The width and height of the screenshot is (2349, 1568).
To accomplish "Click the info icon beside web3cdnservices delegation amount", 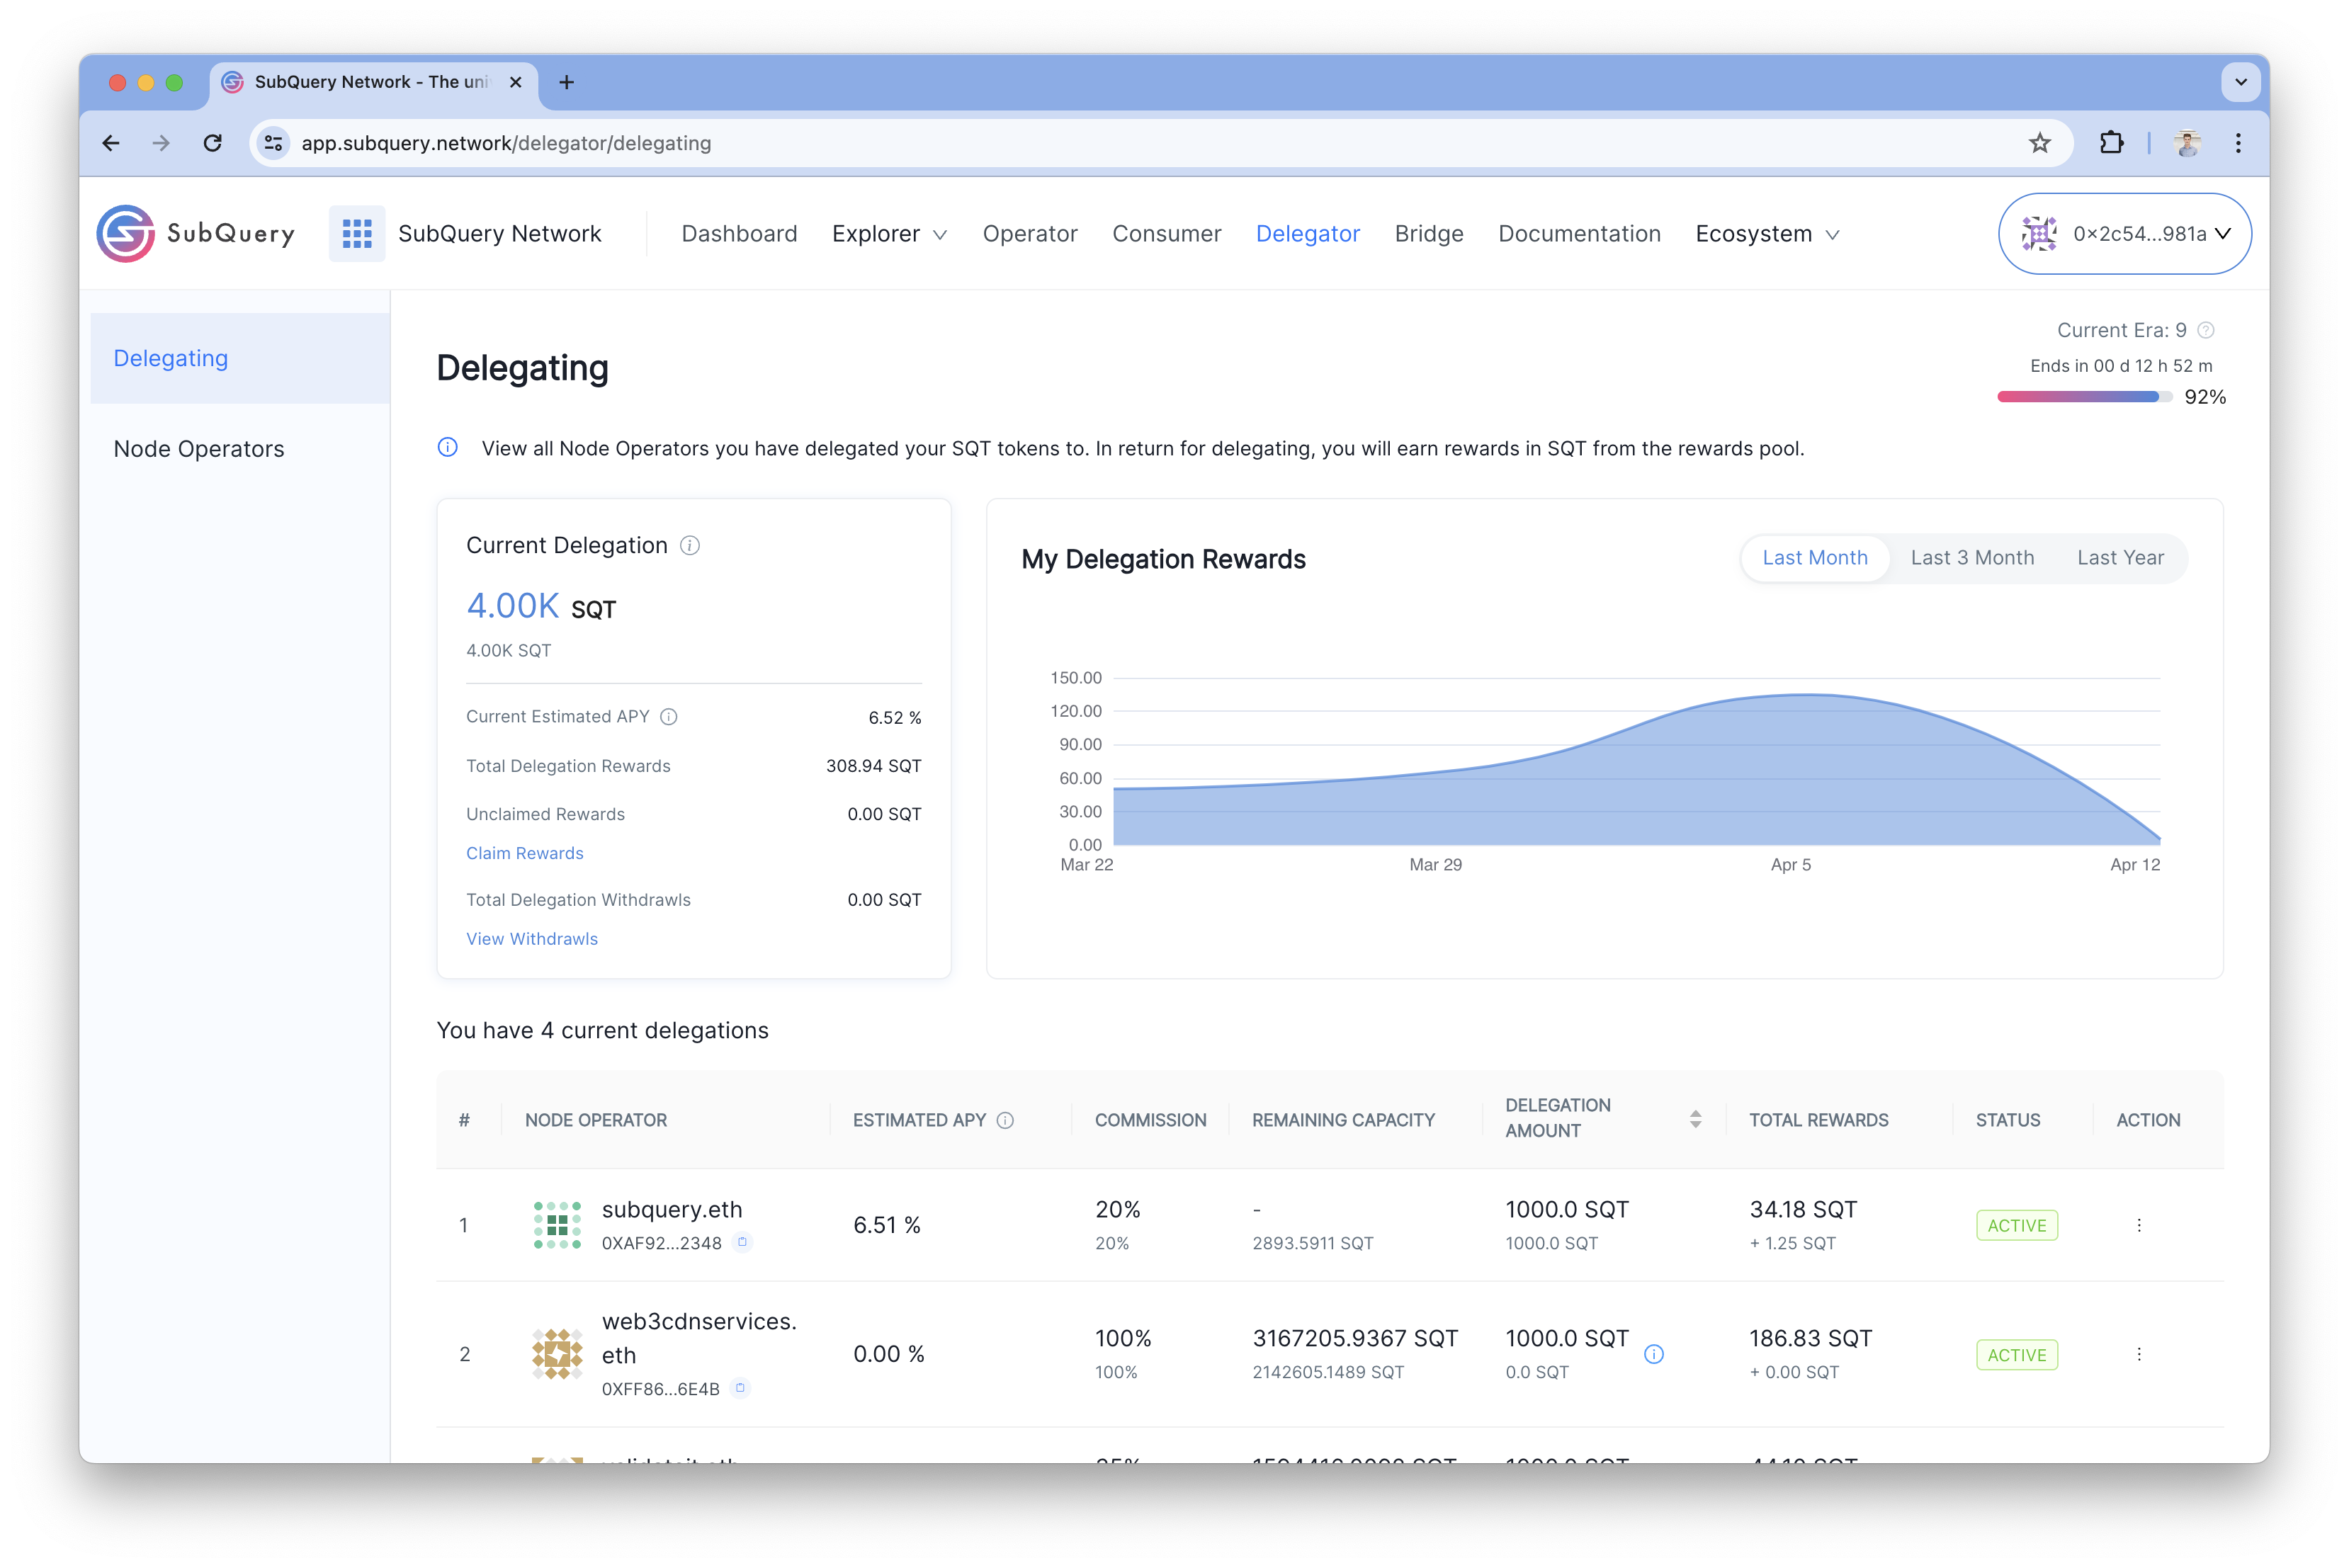I will point(1654,1354).
